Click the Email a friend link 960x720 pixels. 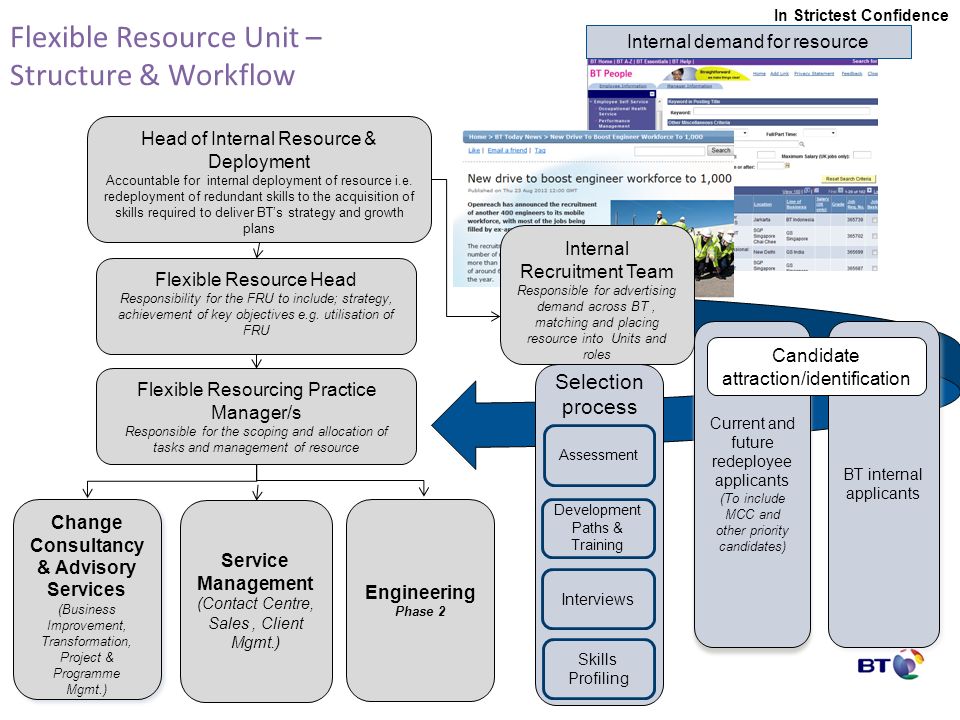[x=507, y=150]
